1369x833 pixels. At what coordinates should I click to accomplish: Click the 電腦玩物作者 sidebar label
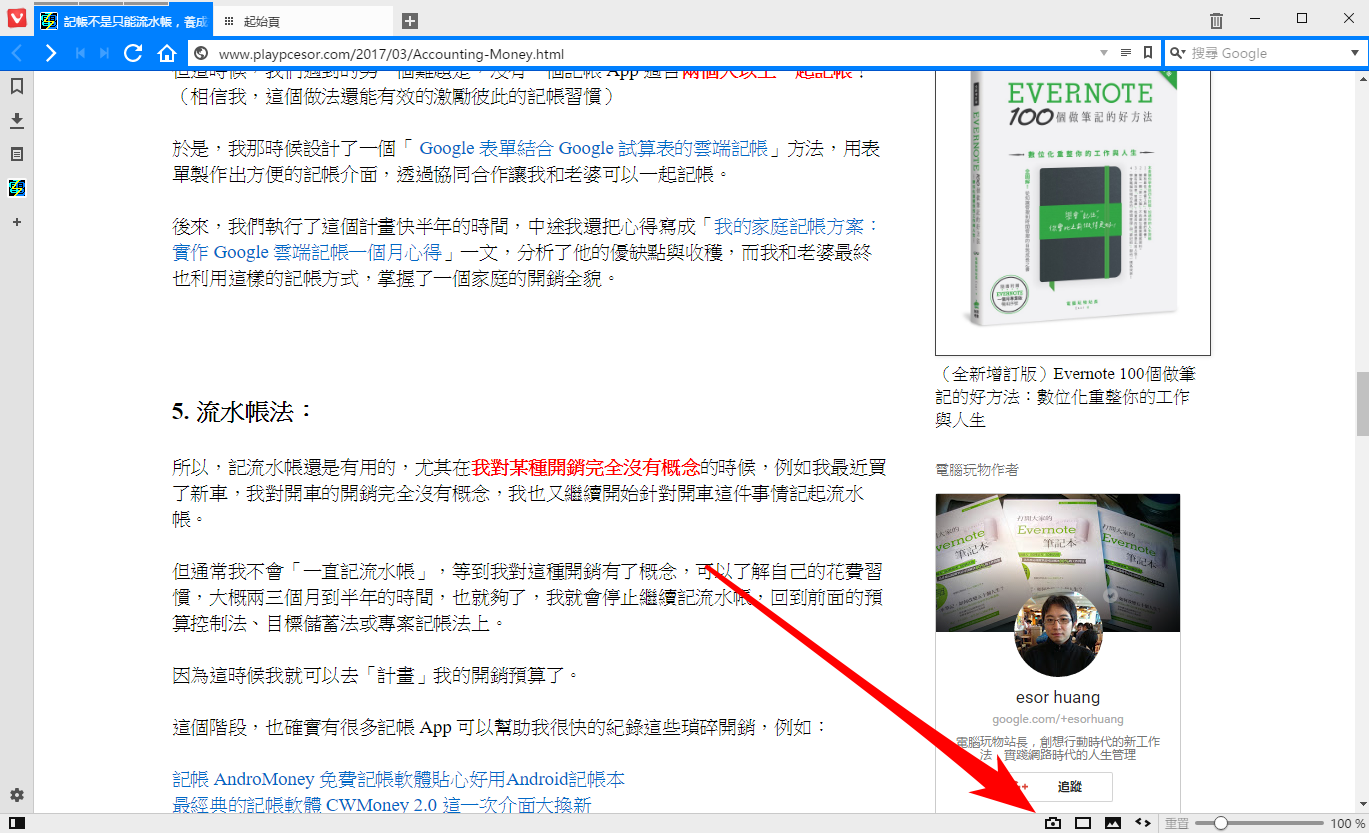[x=977, y=469]
